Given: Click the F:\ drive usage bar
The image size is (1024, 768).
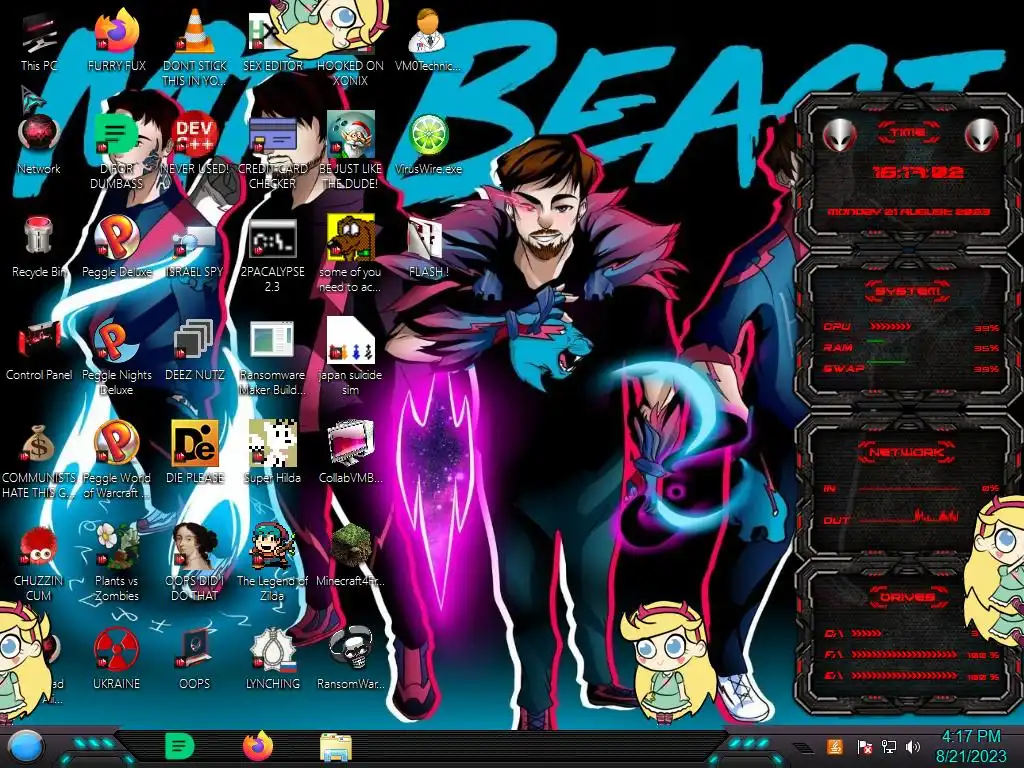Looking at the screenshot, I should (904, 654).
